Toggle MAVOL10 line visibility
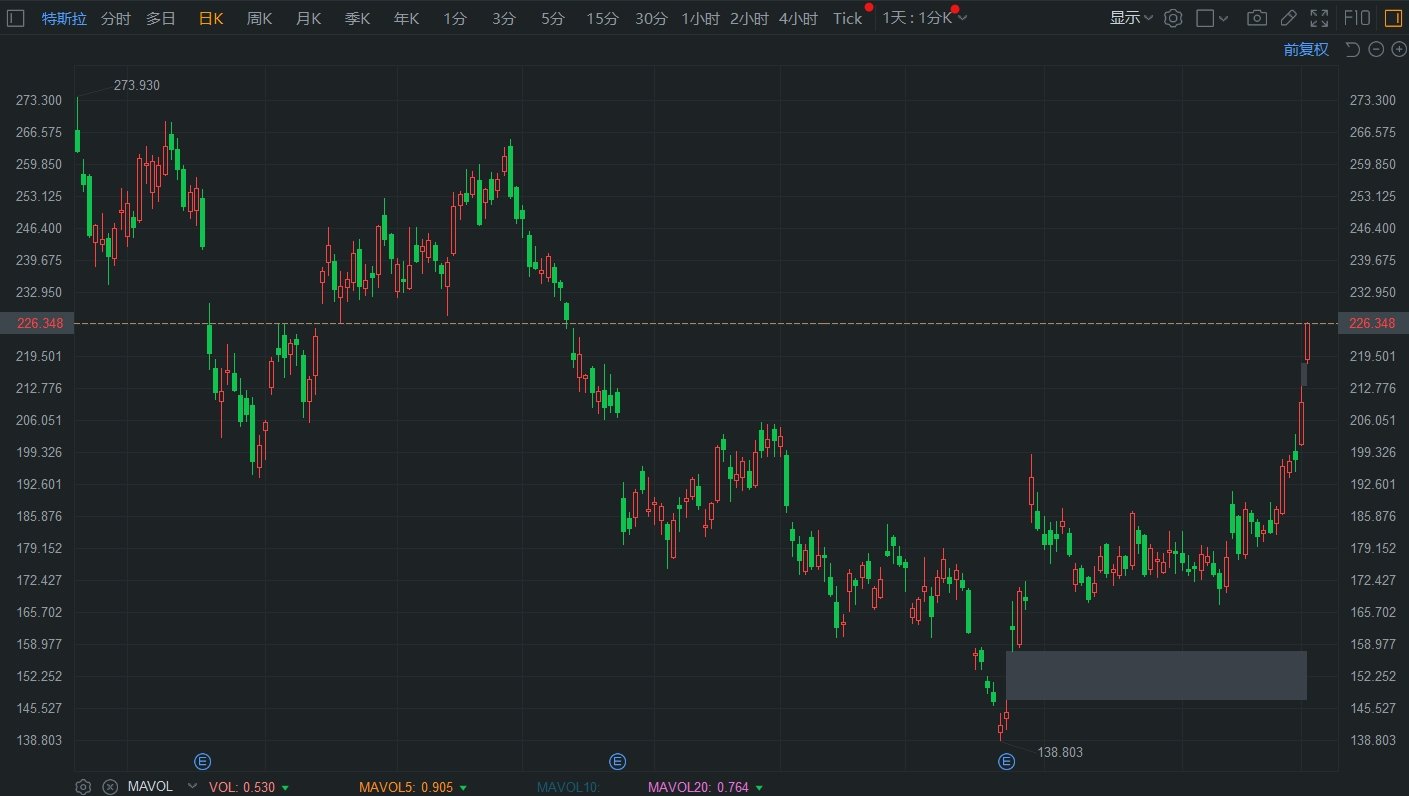Screen dimensions: 1409x796 point(567,787)
